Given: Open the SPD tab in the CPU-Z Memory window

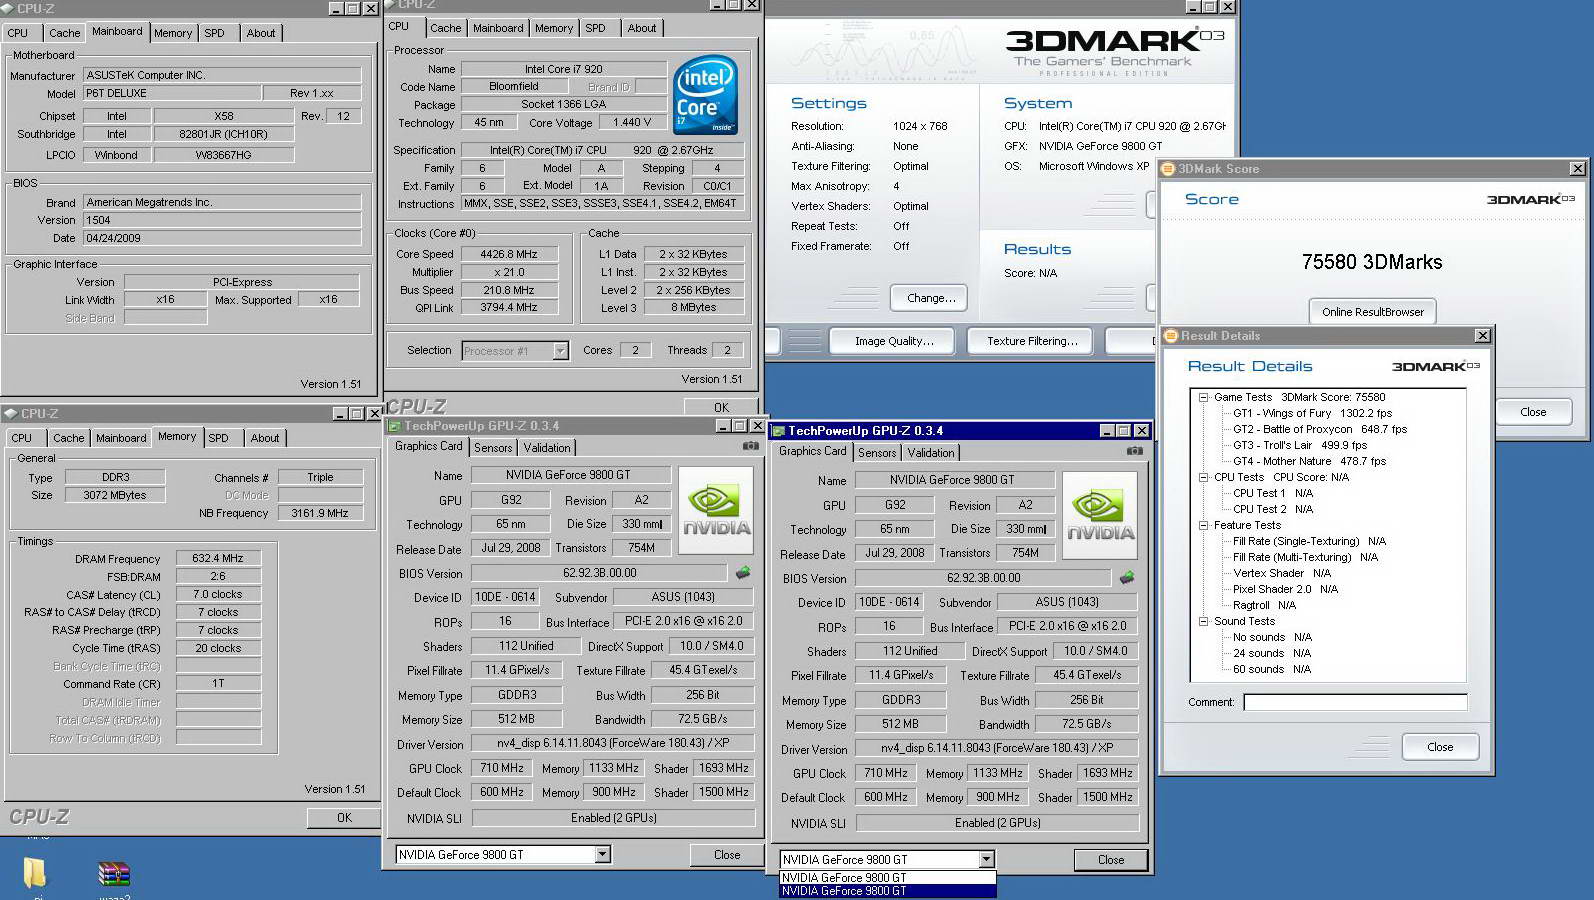Looking at the screenshot, I should (x=218, y=438).
